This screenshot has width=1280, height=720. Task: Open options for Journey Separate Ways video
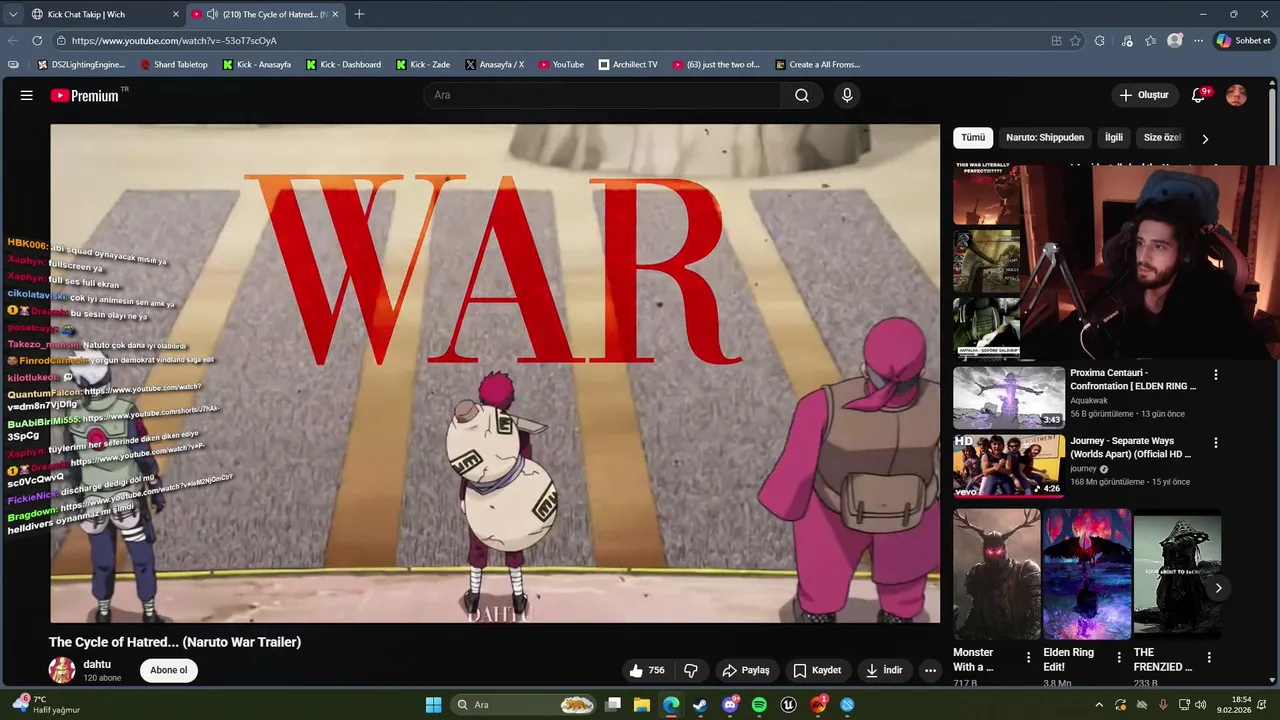1216,443
